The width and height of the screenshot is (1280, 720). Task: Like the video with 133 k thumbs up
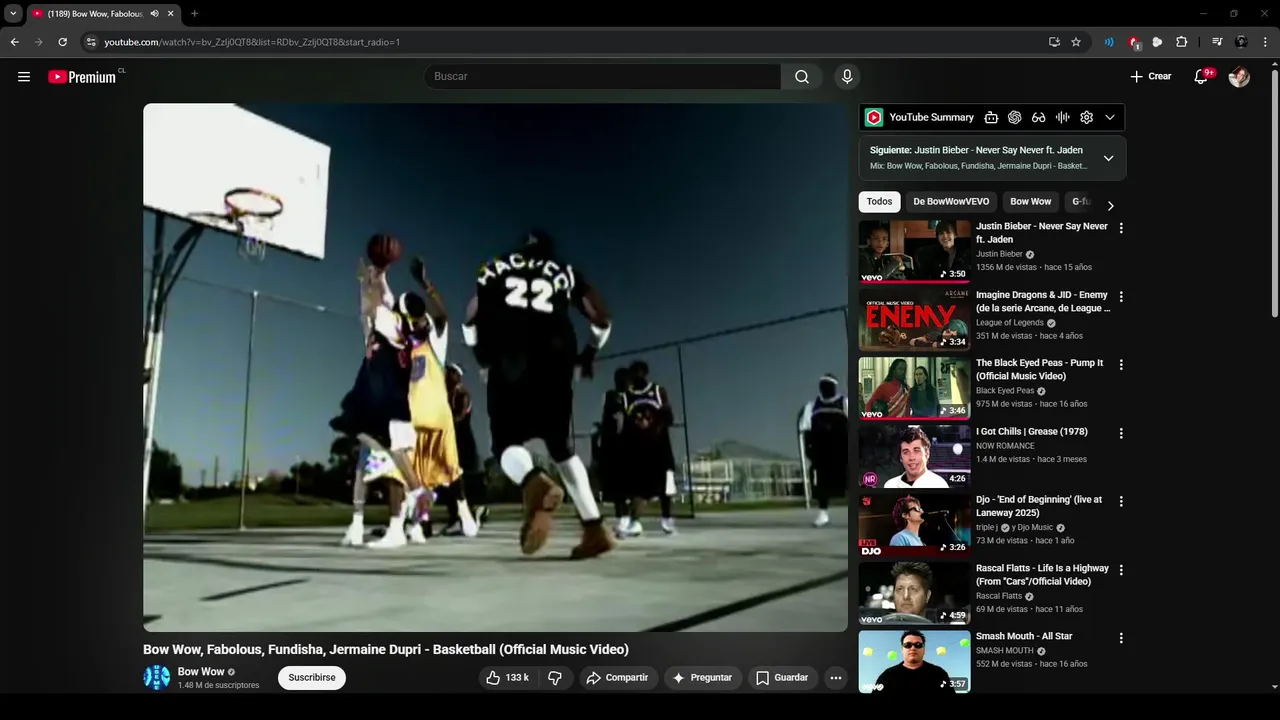coord(507,678)
